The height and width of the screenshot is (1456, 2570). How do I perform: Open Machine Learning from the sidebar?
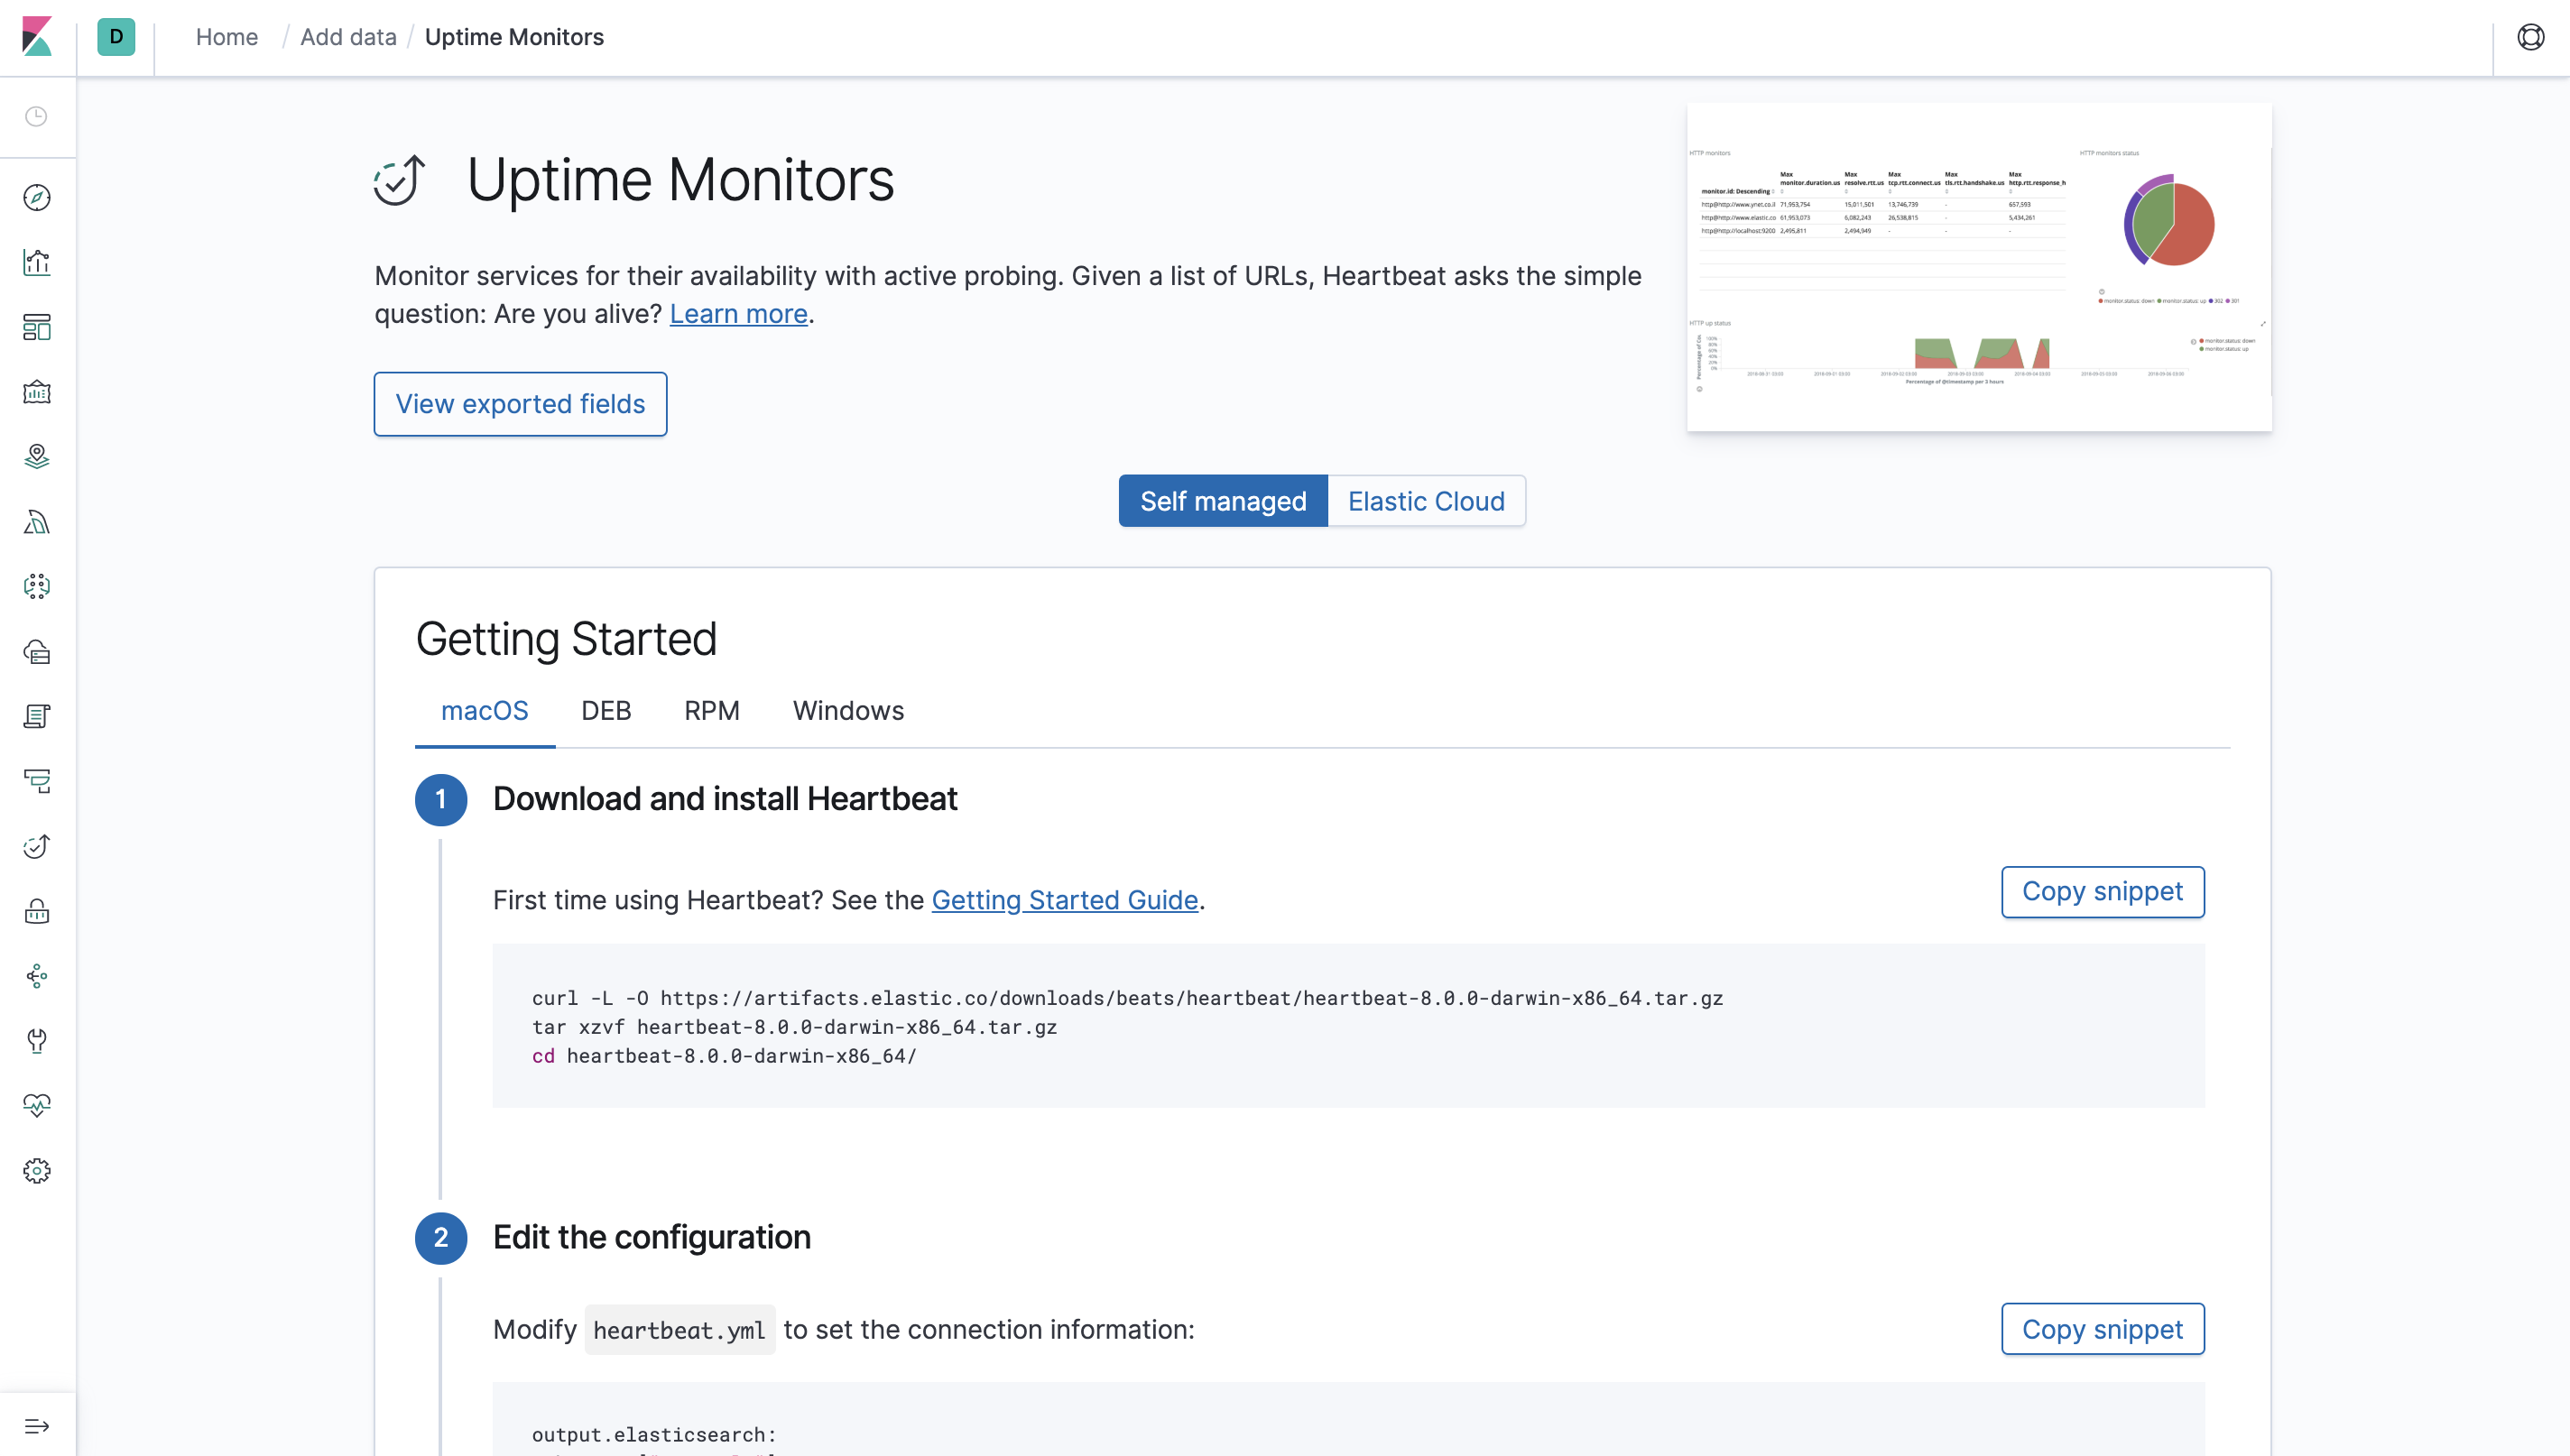coord(37,522)
